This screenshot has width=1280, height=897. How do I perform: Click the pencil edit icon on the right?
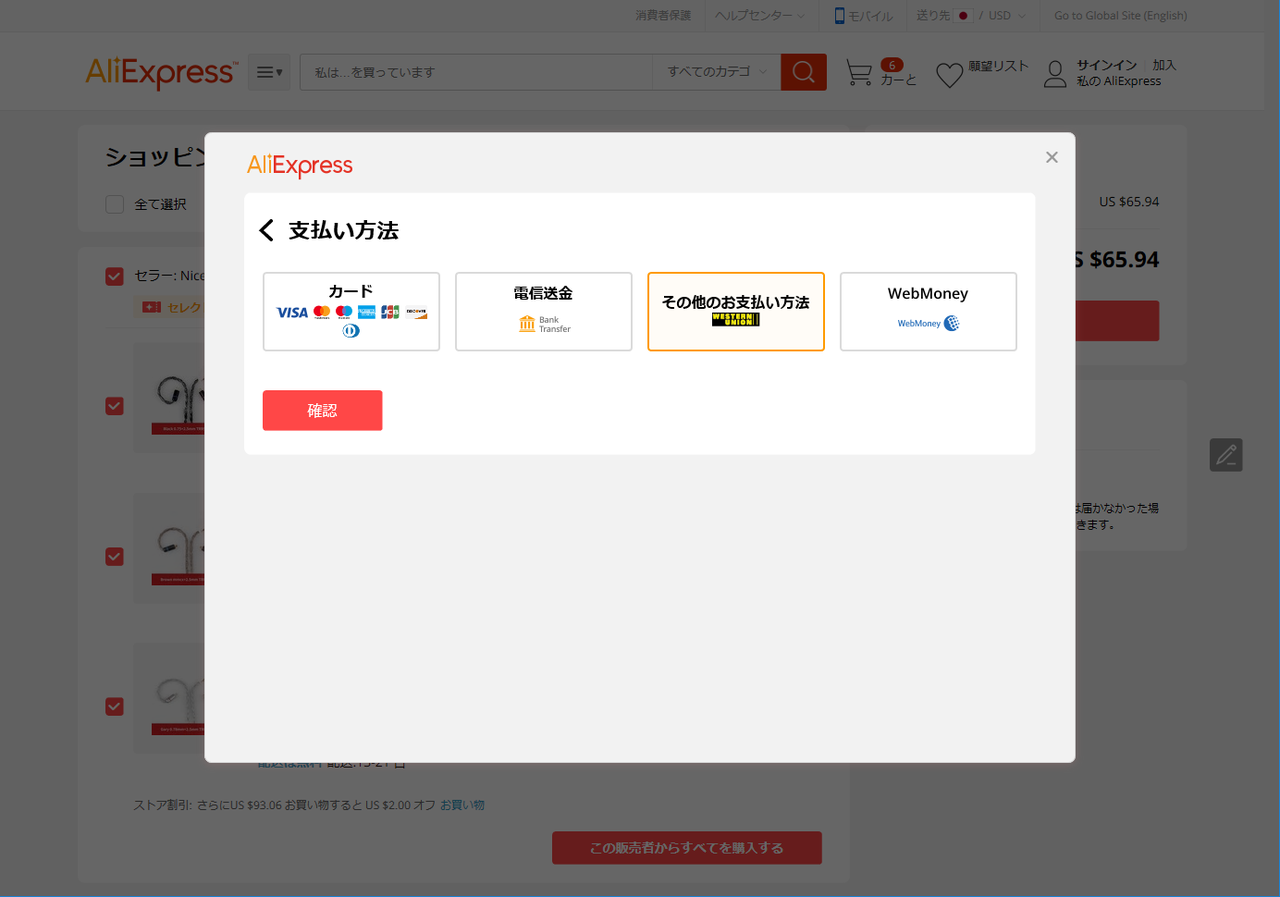[1226, 455]
